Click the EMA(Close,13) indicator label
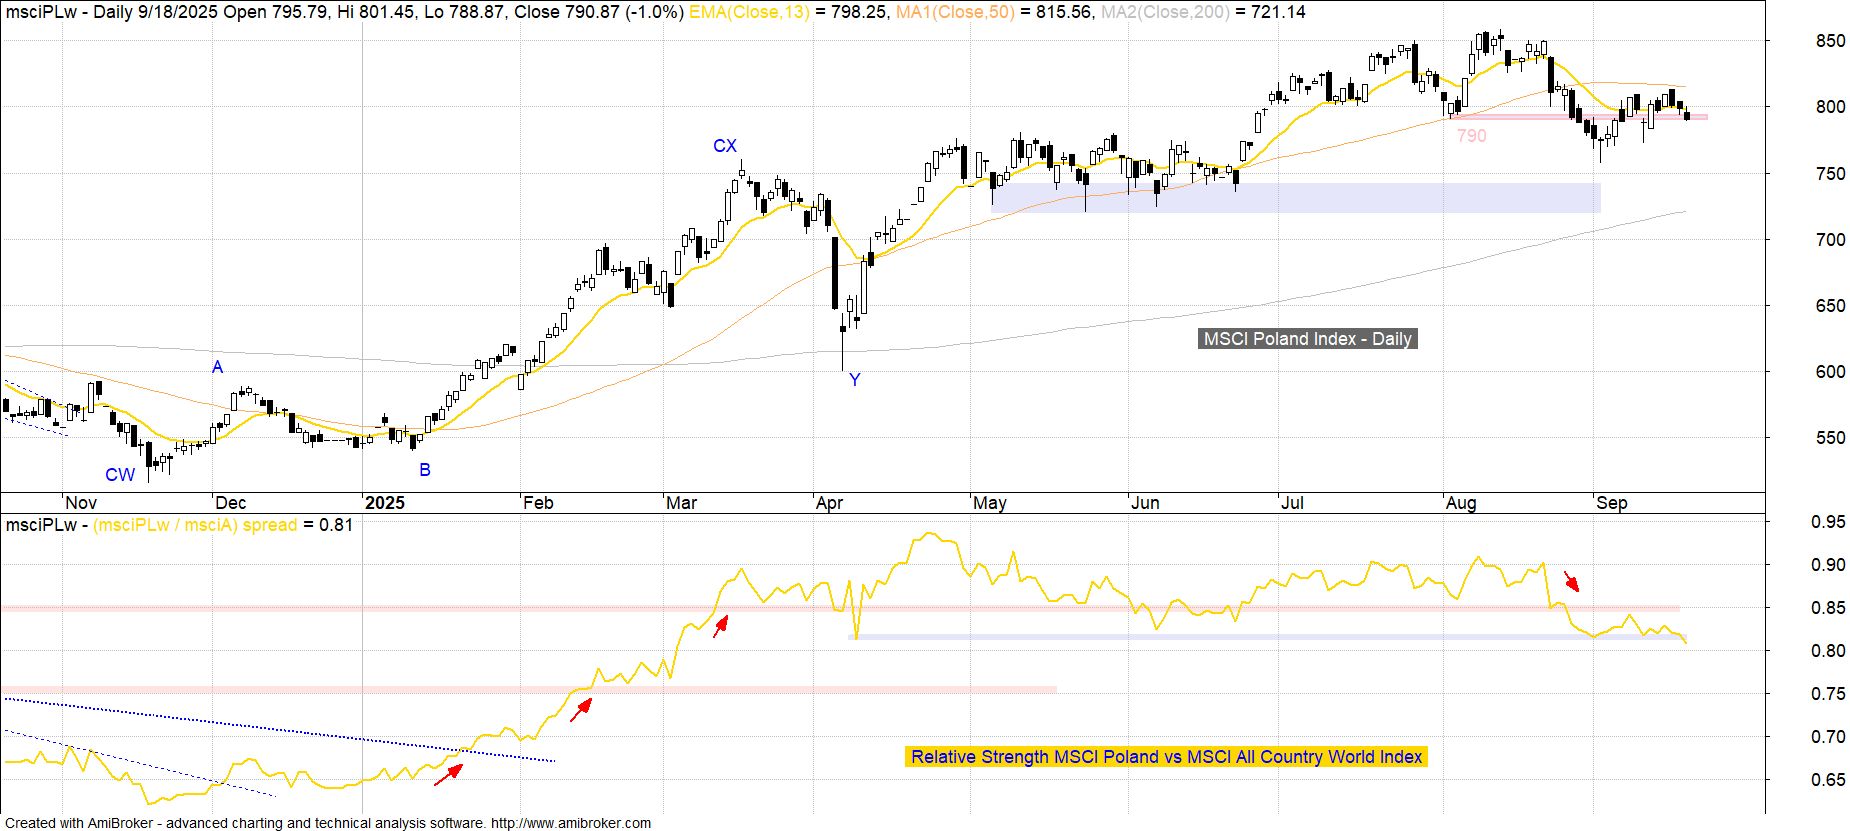The height and width of the screenshot is (831, 1850). [749, 12]
